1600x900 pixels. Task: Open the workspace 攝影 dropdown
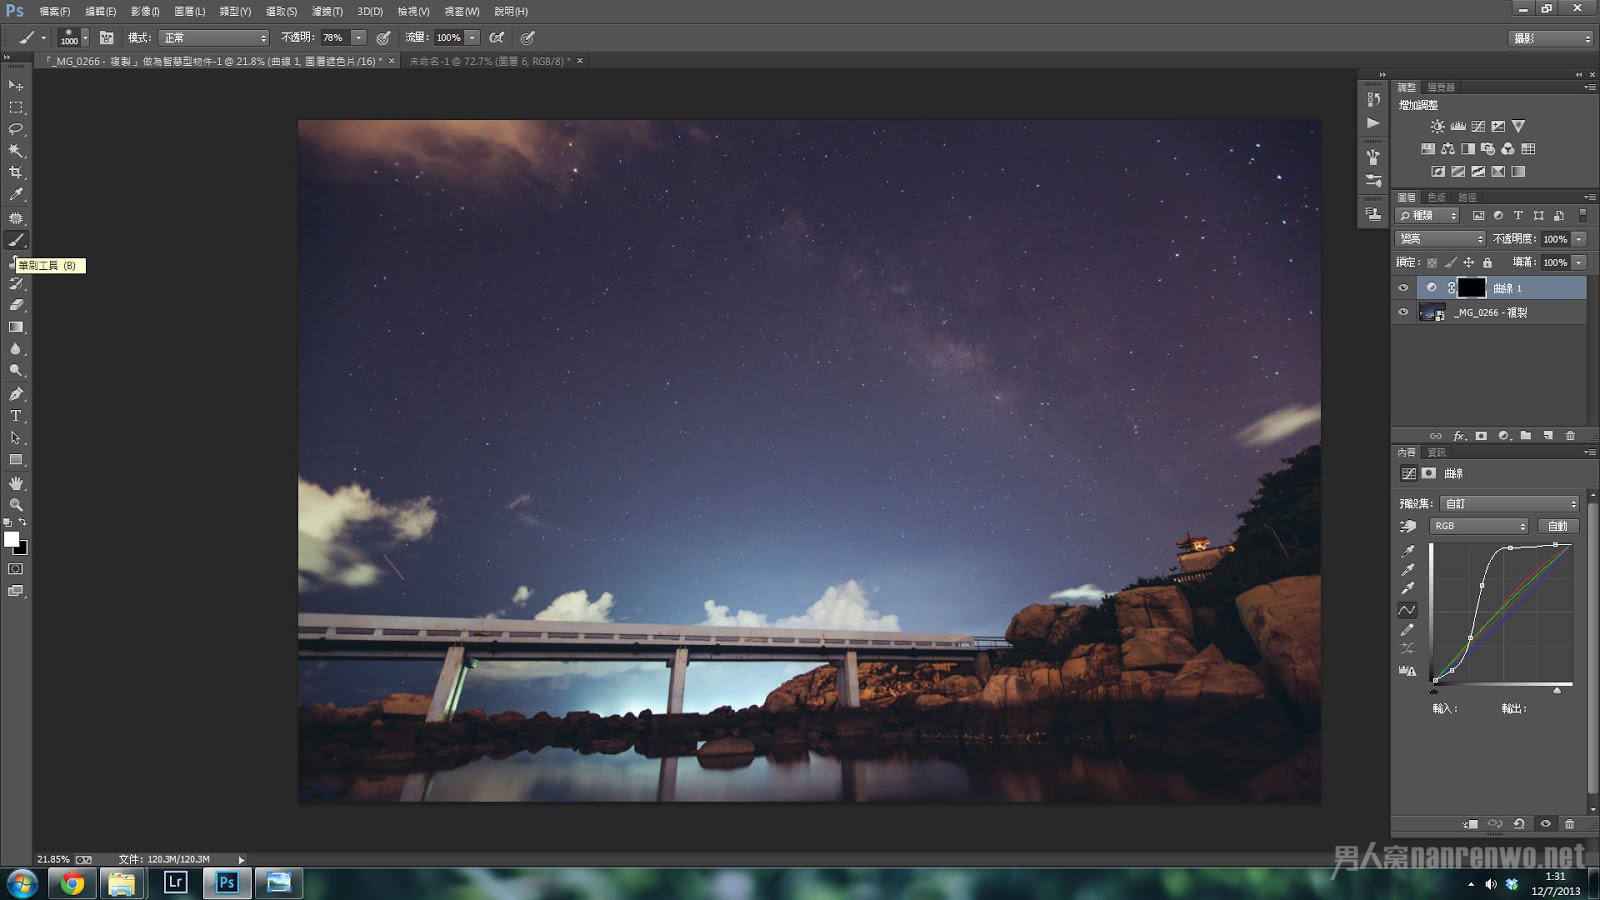pos(1550,38)
